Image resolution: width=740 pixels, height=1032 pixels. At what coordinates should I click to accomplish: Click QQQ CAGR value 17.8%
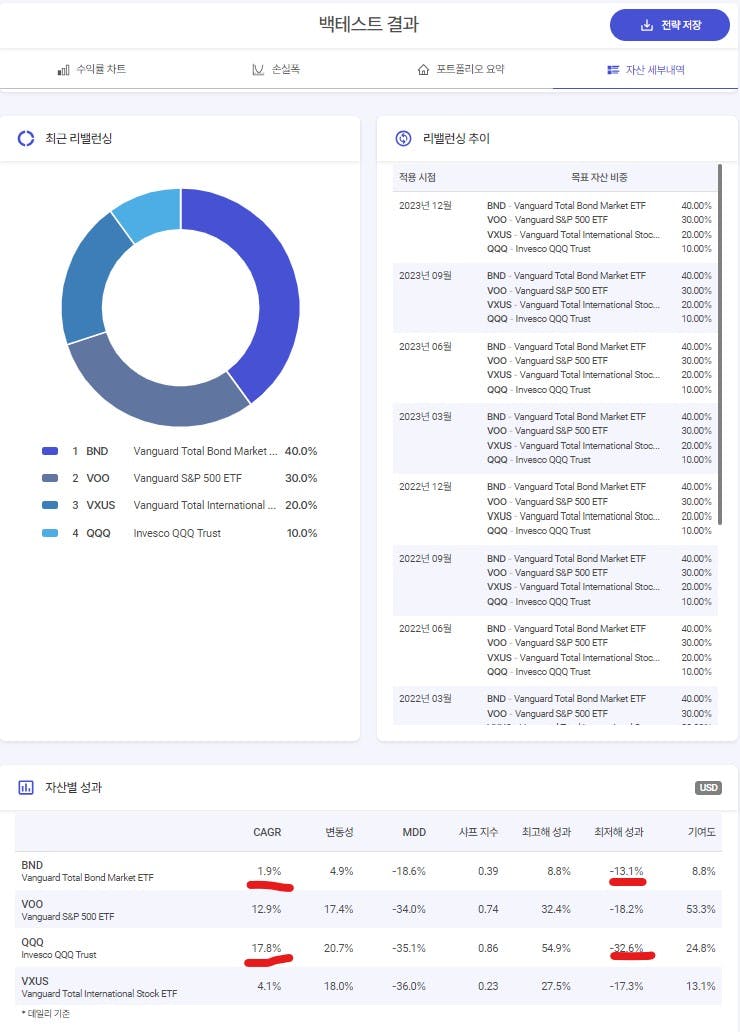point(267,948)
